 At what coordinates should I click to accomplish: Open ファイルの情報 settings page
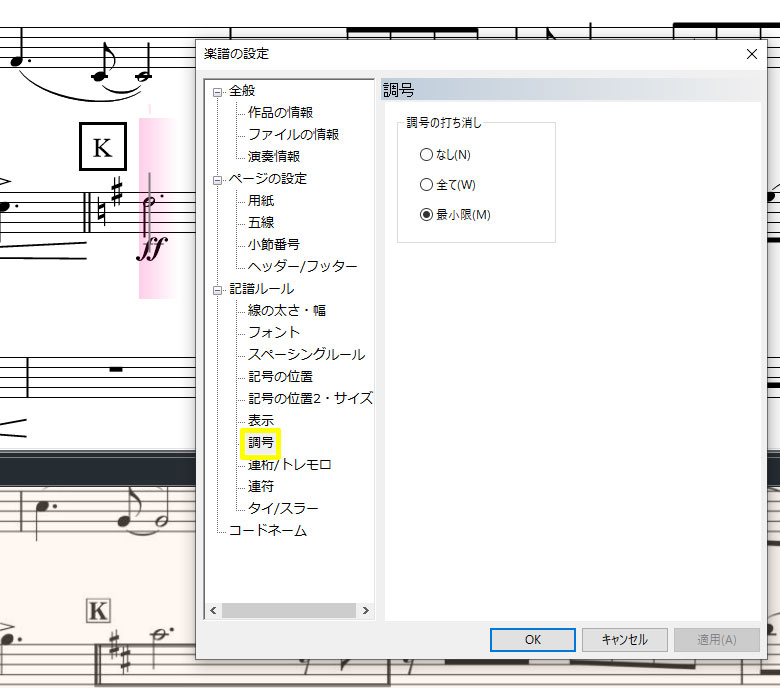click(x=293, y=134)
